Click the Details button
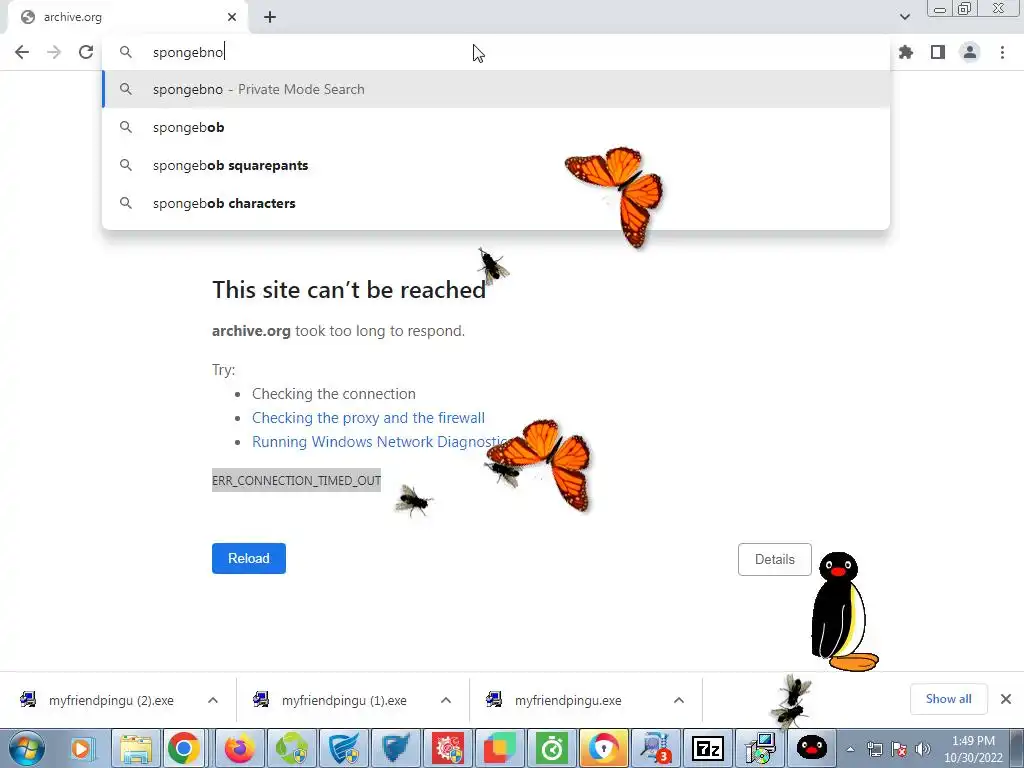Viewport: 1024px width, 768px height. click(x=775, y=560)
